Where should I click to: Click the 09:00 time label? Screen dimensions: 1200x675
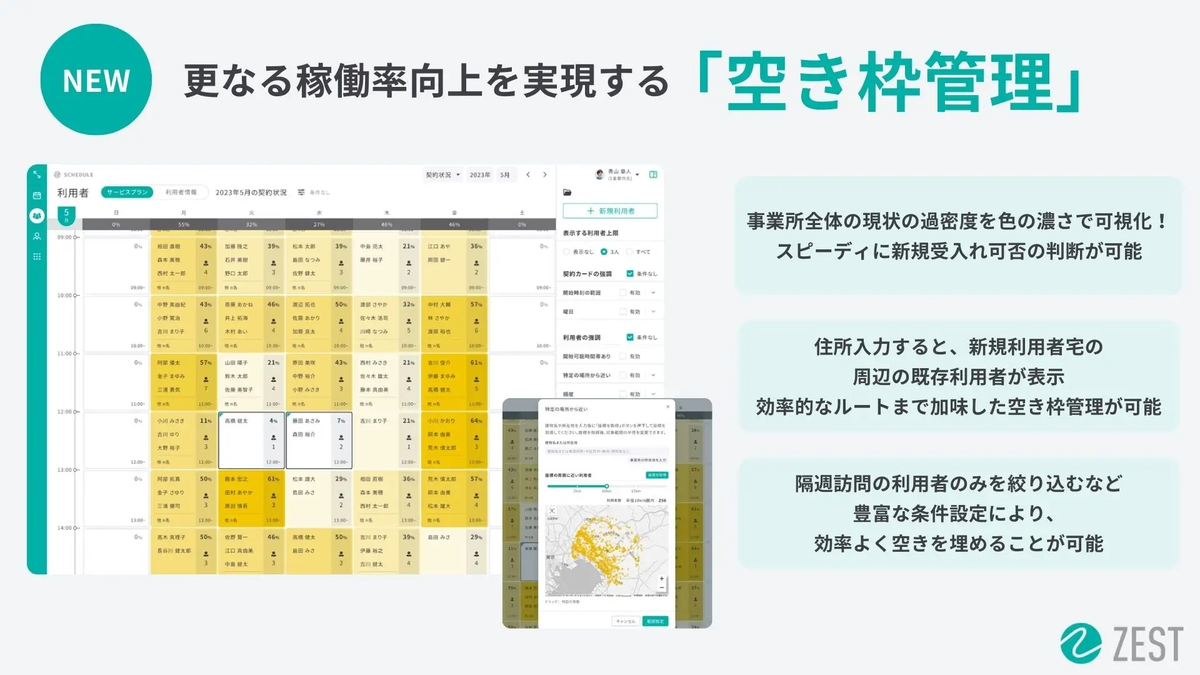(x=67, y=238)
